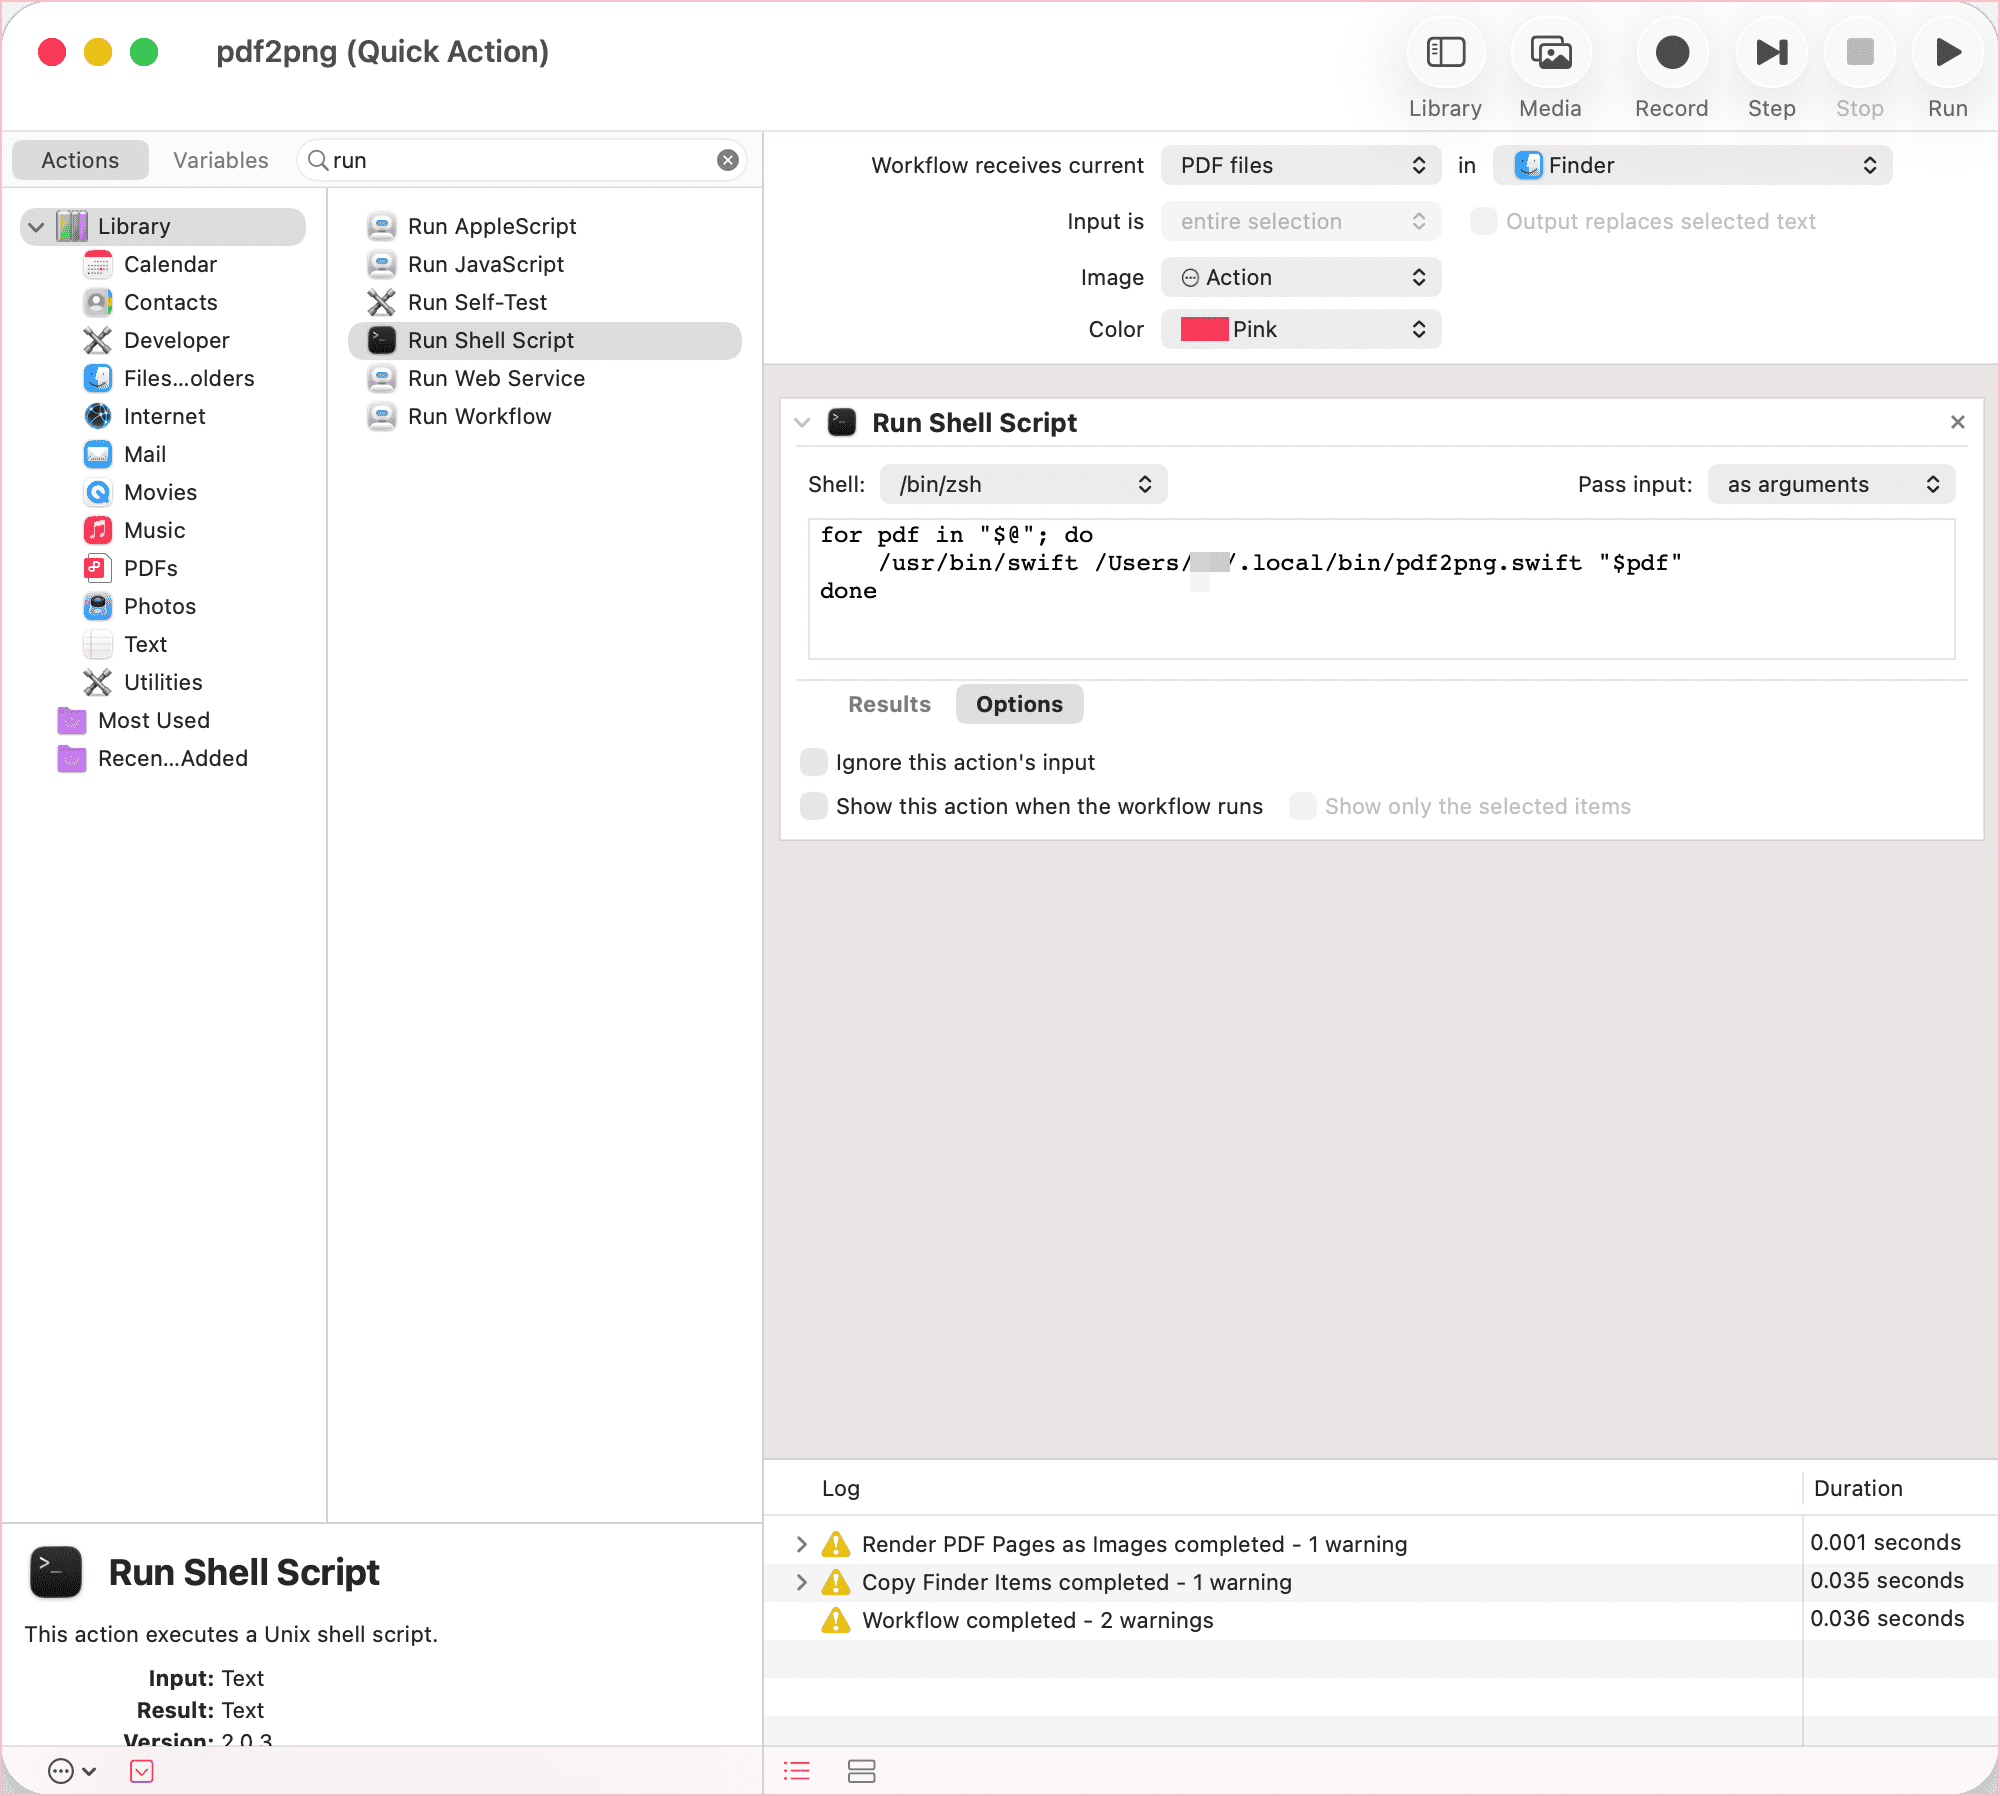Show the log list view
Viewport: 2000px width, 1796px height.
797,1771
